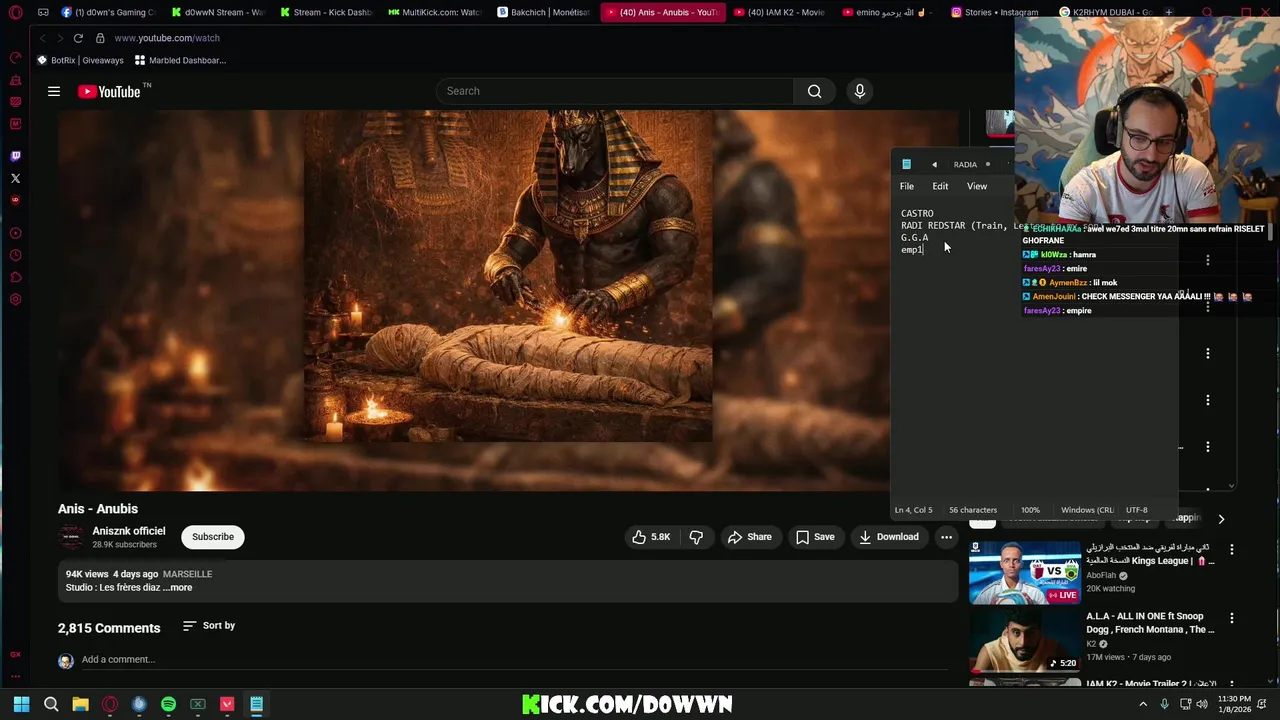Open the Twitch panel in the Opera sidebar
Viewport: 1280px width, 720px height.
tap(15, 156)
